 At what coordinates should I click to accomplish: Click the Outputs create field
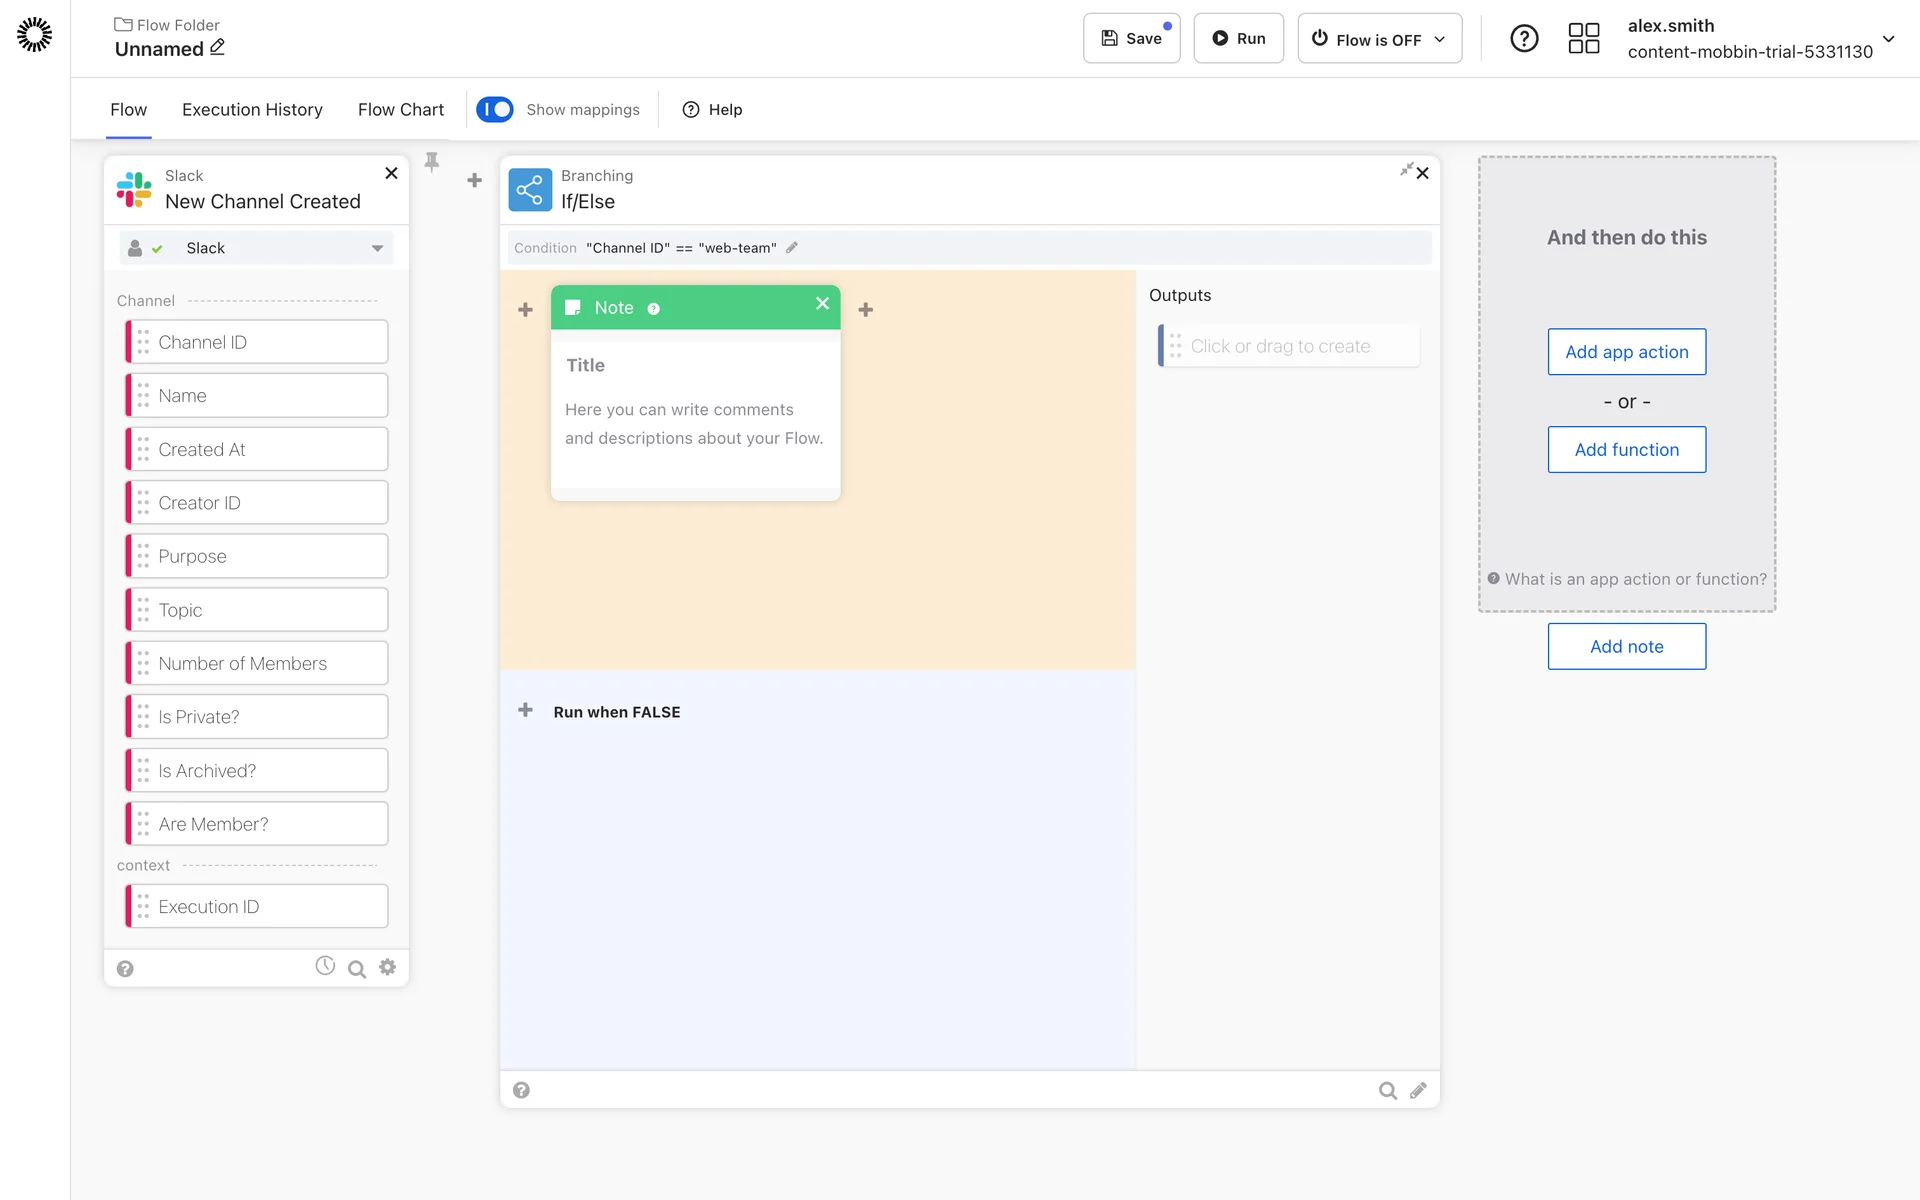pyautogui.click(x=1288, y=346)
